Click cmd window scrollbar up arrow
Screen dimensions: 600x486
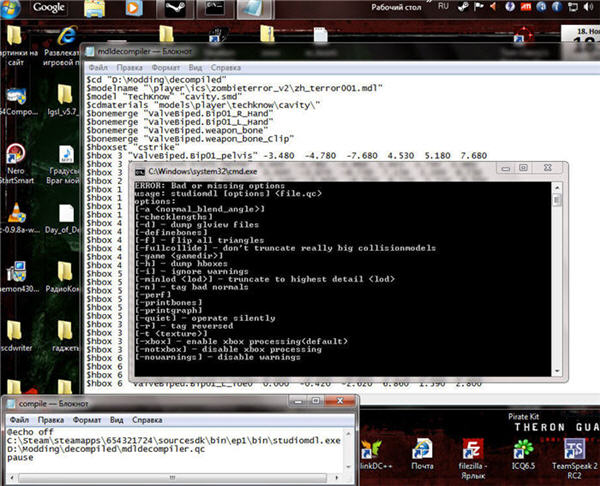557,188
